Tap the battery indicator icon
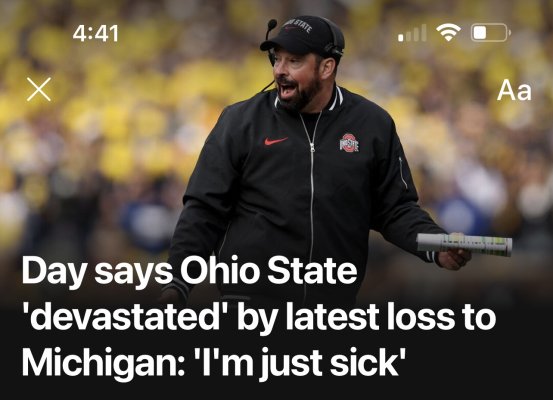The width and height of the screenshot is (553, 400). pyautogui.click(x=491, y=32)
